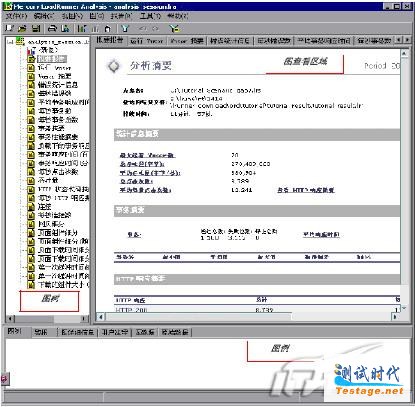Click the report's horizontal scrollbar right arrow
Viewport: 415px width, 407px height.
(396, 316)
